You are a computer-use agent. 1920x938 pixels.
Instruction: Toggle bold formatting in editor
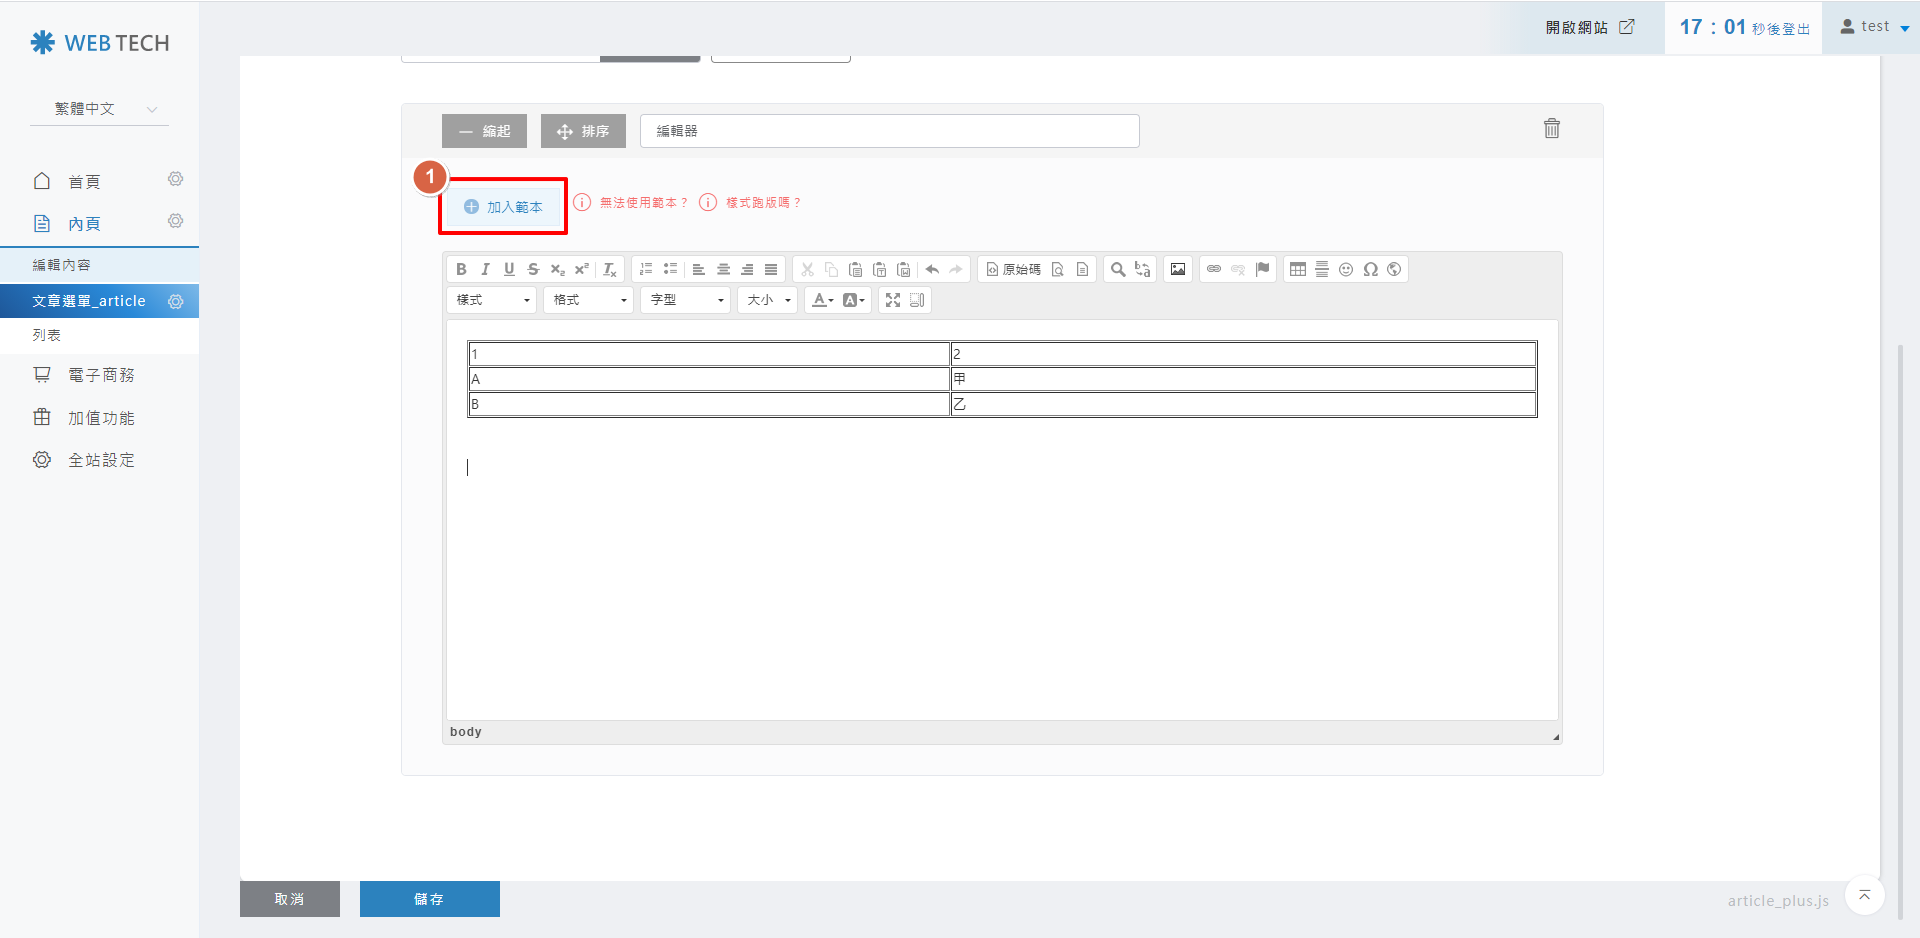(461, 269)
